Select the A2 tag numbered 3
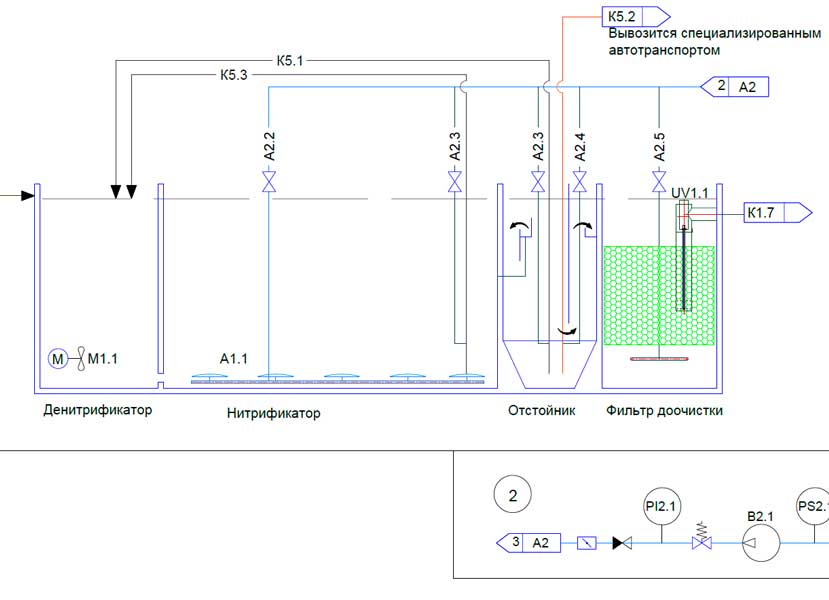 530,543
